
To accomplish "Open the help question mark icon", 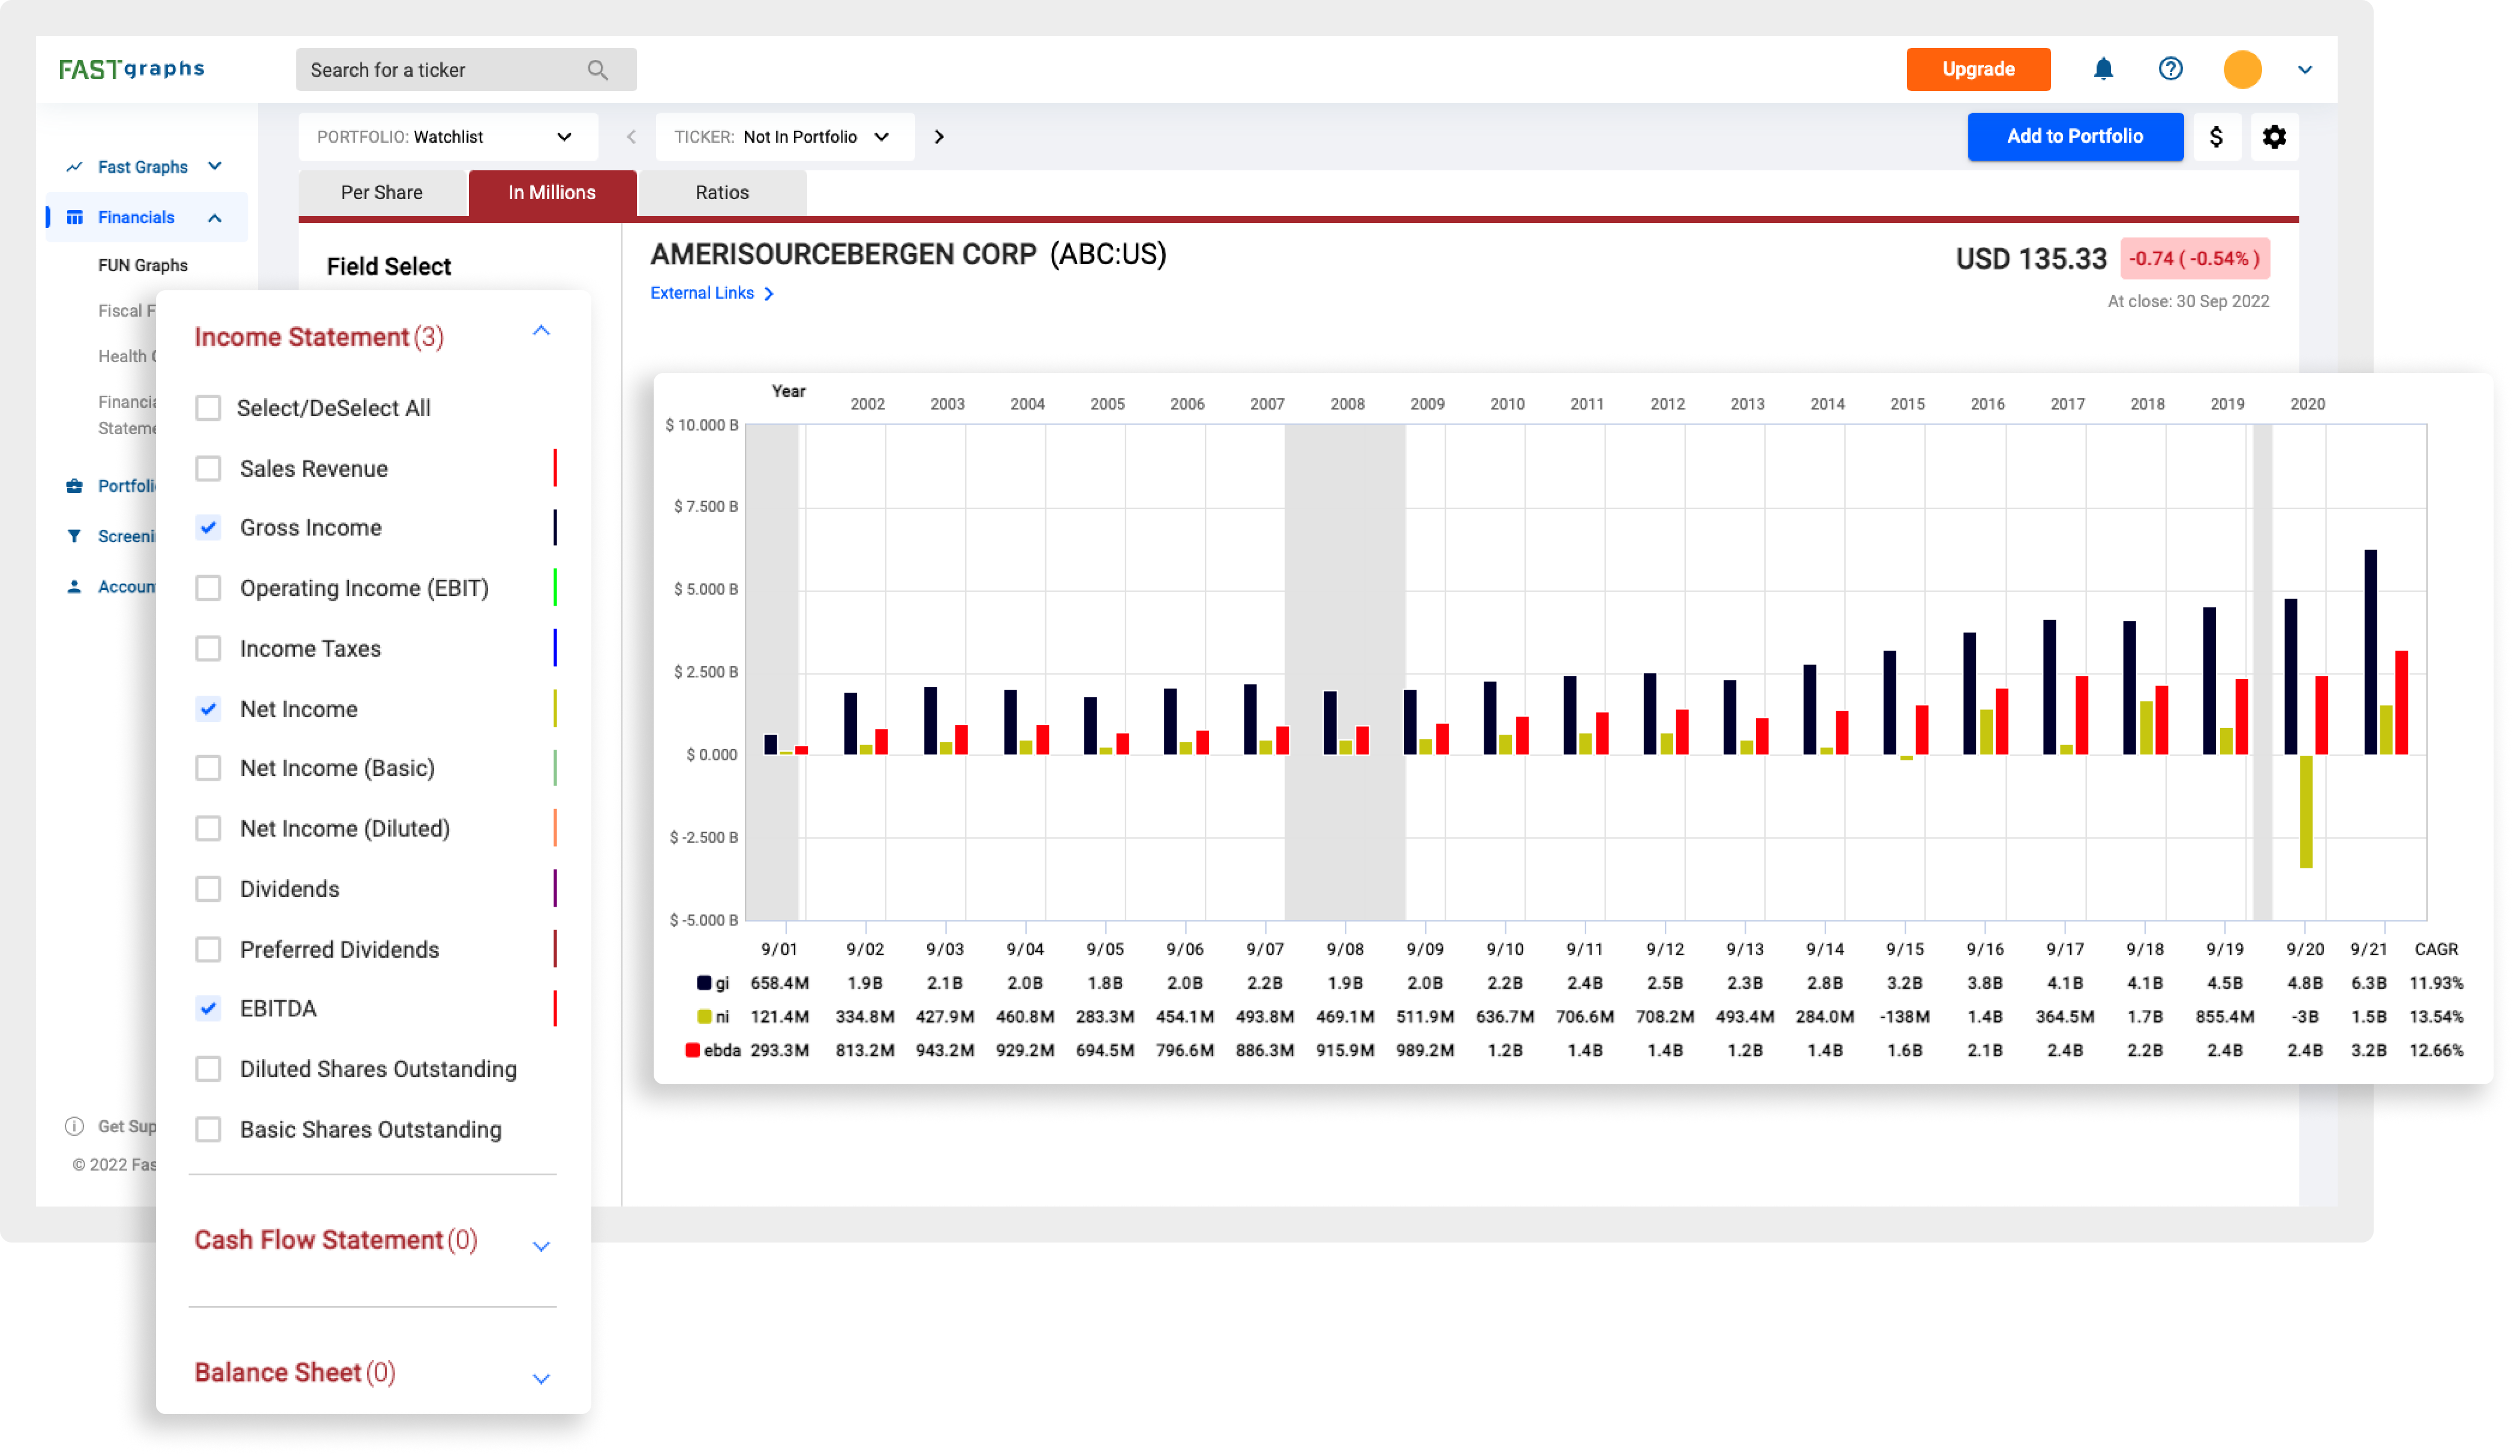I will 2169,69.
